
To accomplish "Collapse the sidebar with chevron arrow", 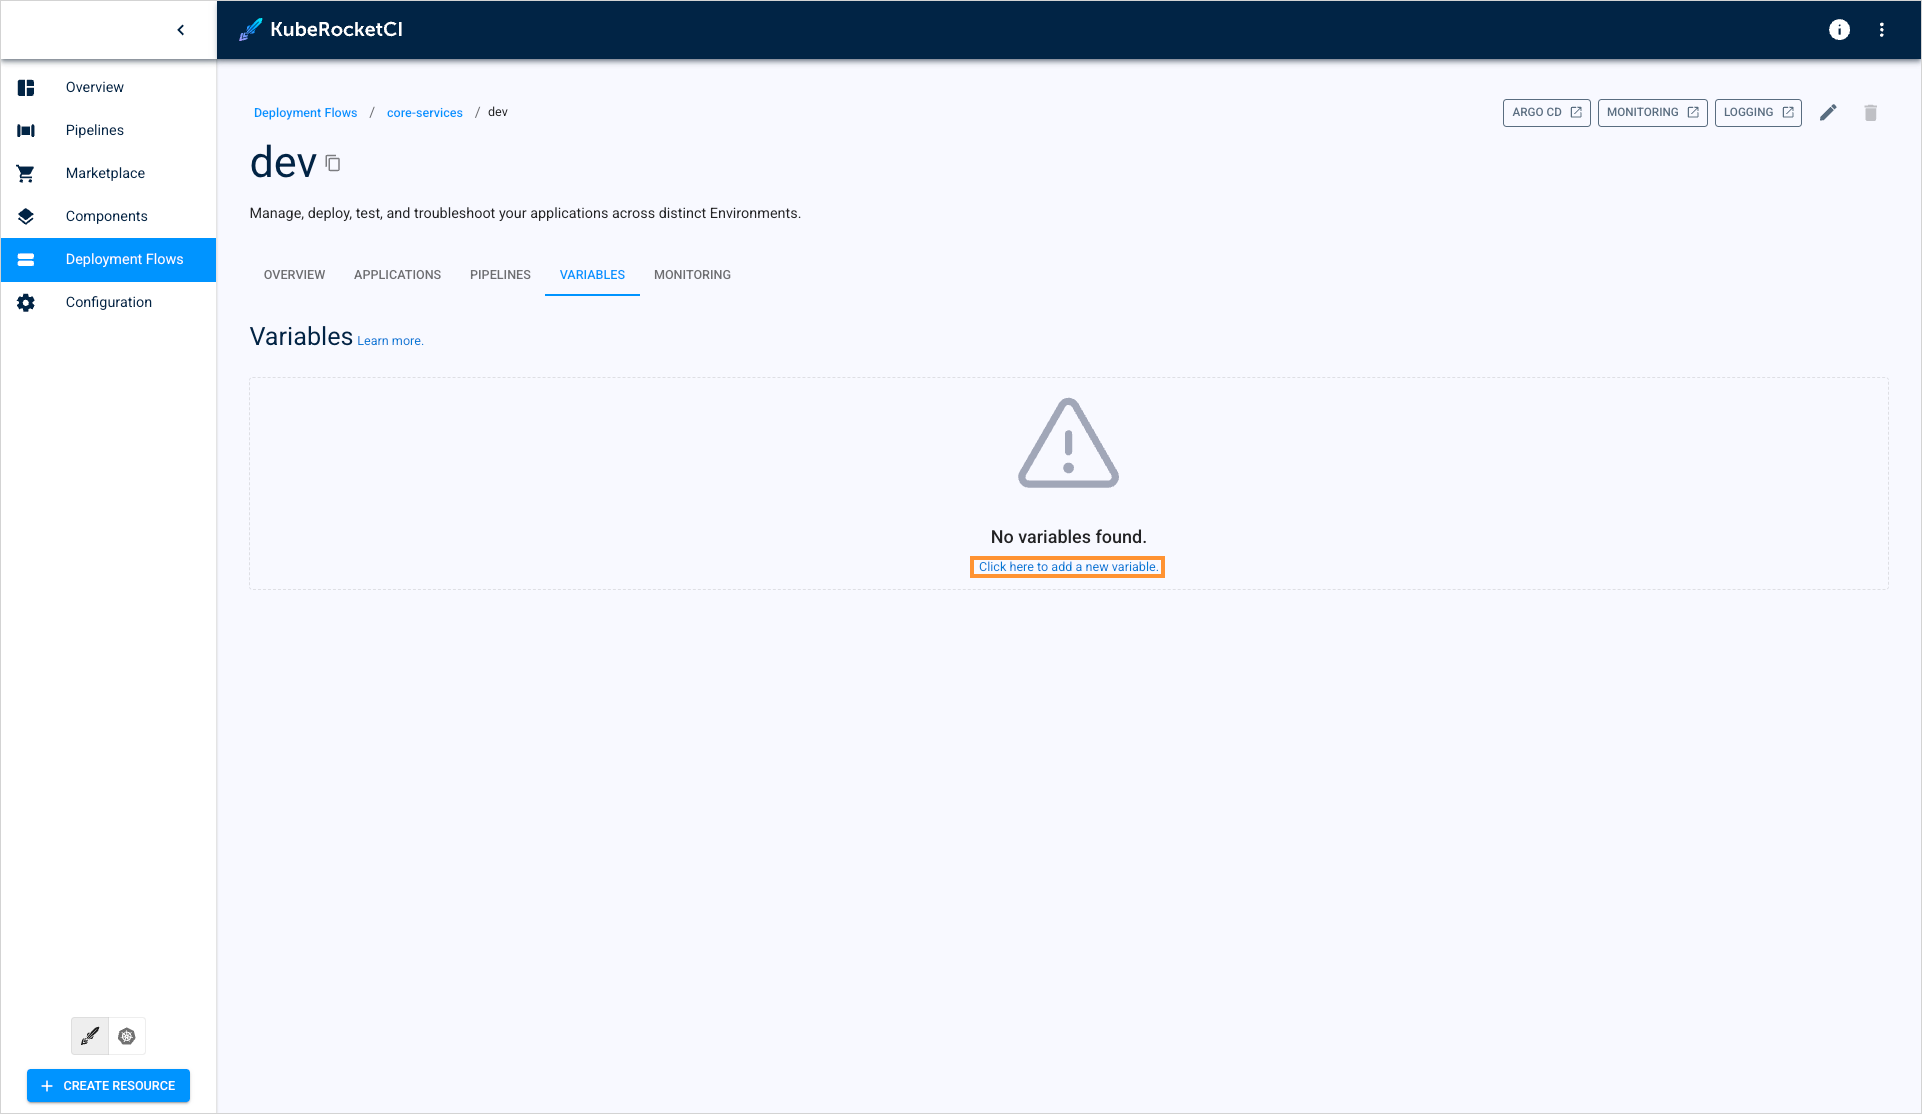I will click(x=181, y=30).
